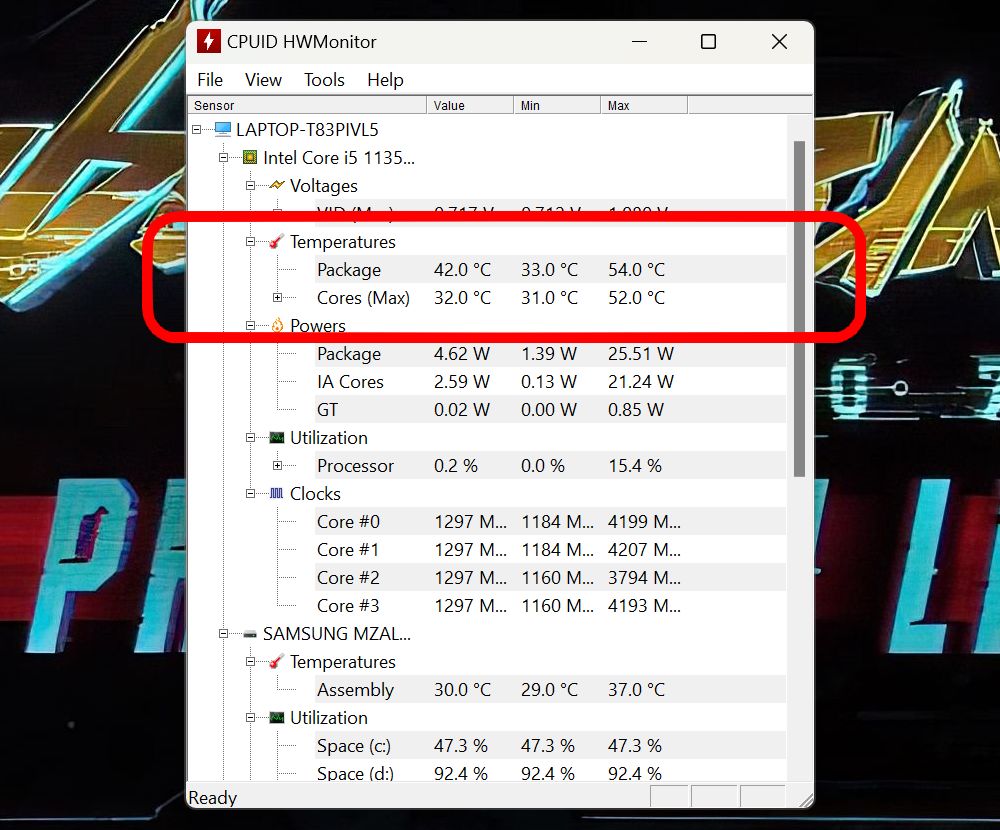The width and height of the screenshot is (1000, 830).
Task: Open the Tools menu
Action: (324, 80)
